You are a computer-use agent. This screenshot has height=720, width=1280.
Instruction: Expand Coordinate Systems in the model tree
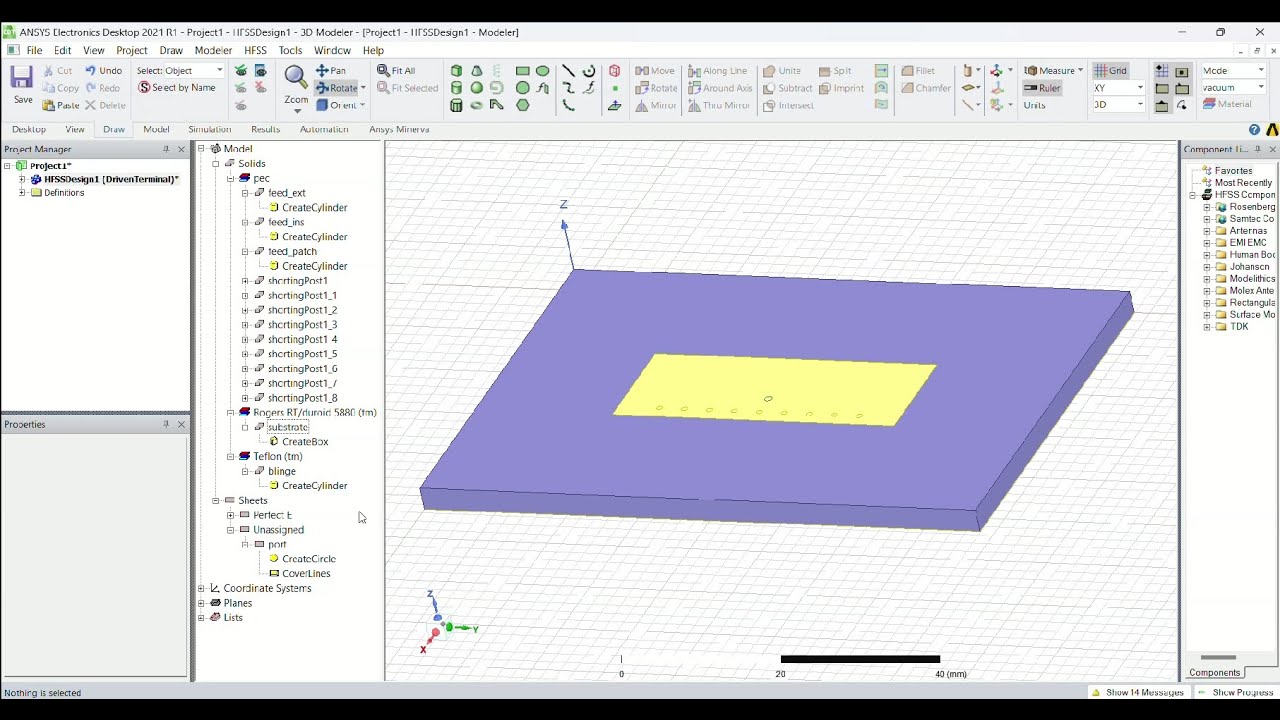[202, 588]
